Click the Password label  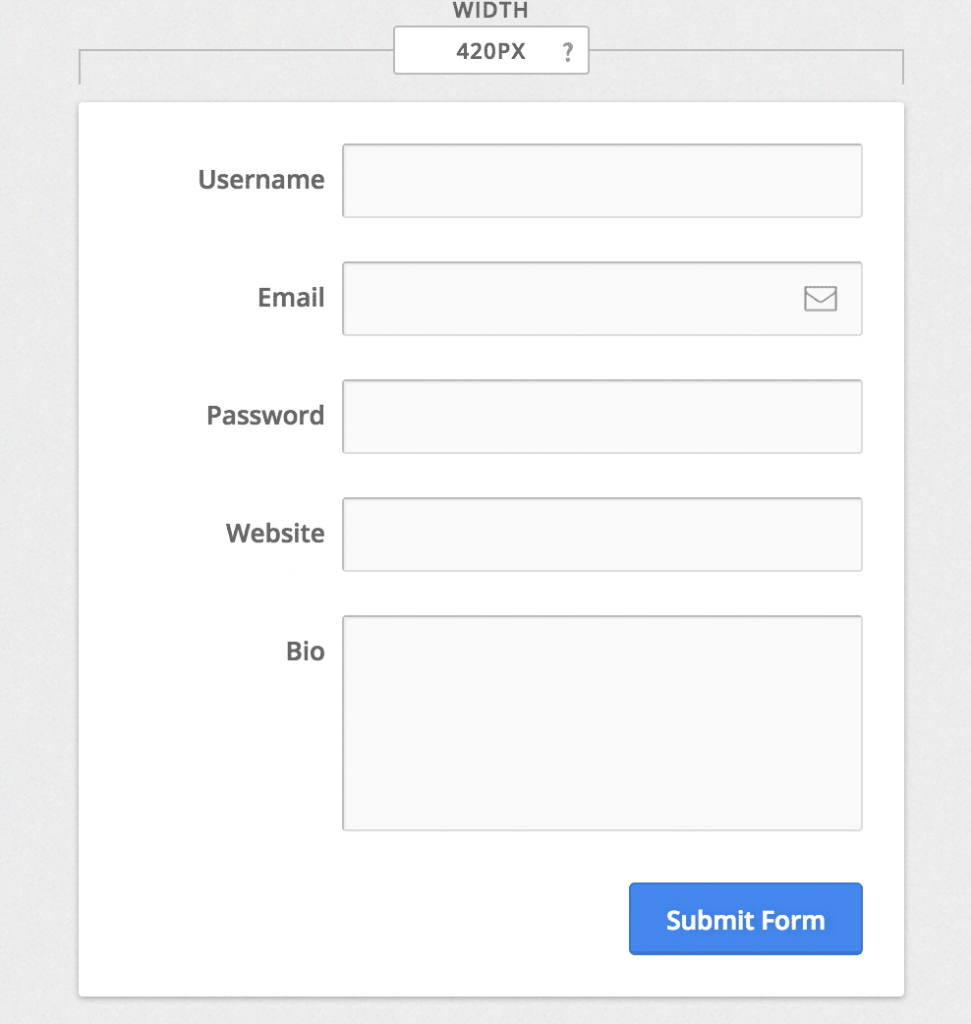click(x=265, y=416)
